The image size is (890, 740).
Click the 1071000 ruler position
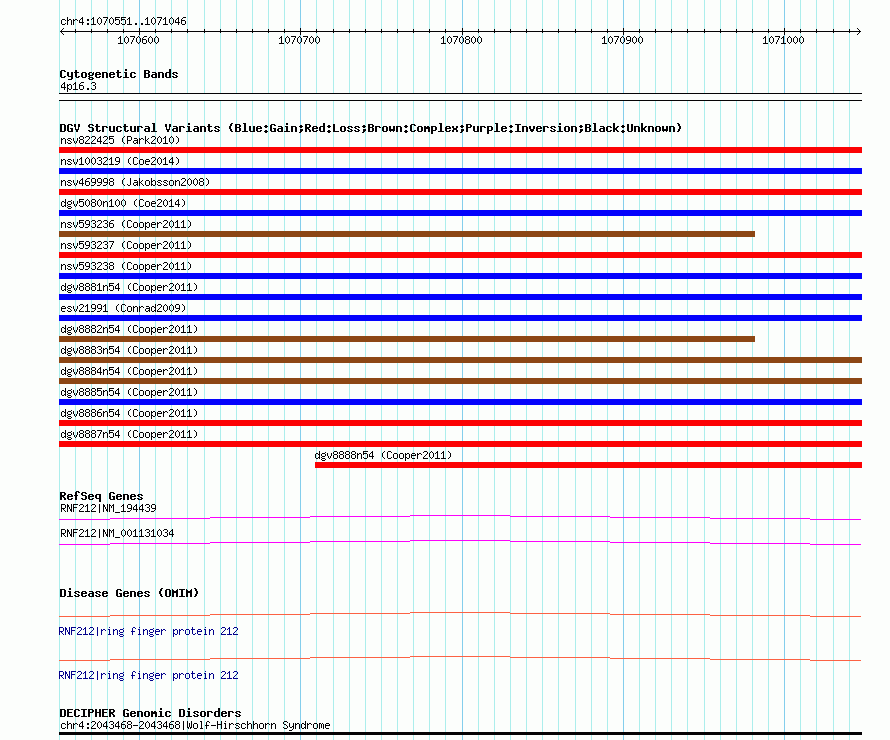click(783, 40)
